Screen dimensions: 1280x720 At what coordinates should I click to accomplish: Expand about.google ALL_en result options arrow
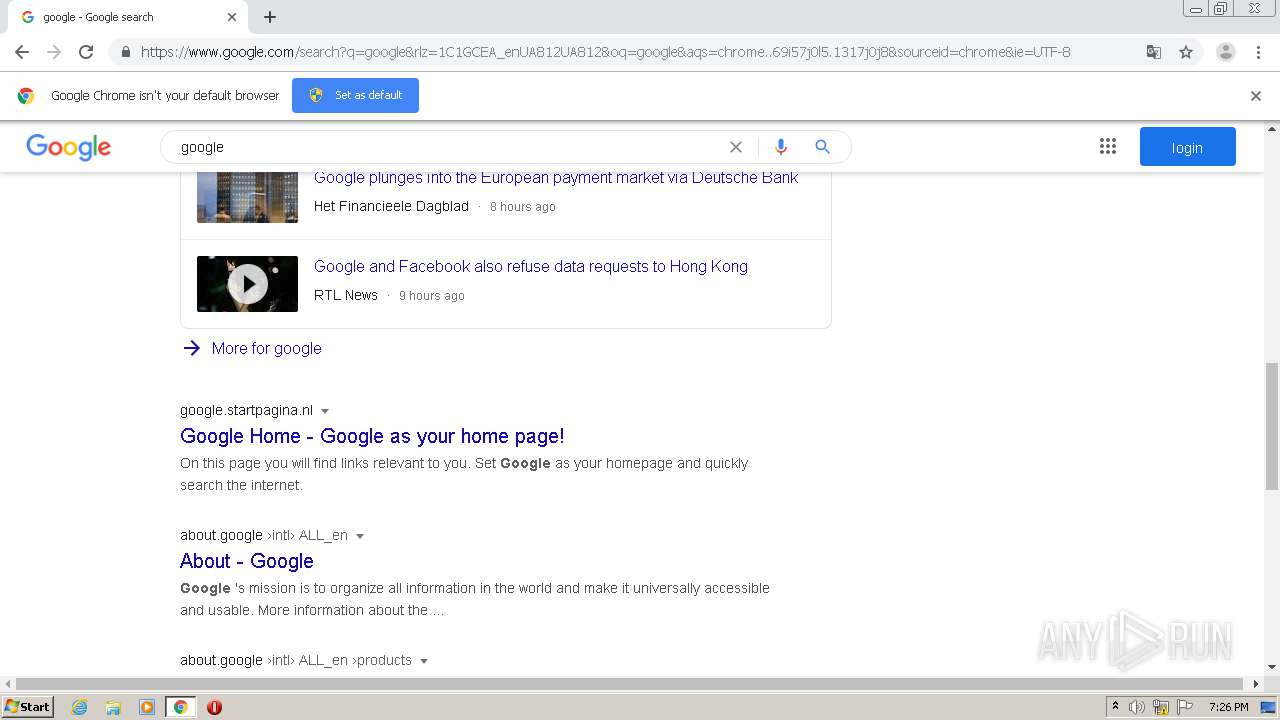(360, 536)
